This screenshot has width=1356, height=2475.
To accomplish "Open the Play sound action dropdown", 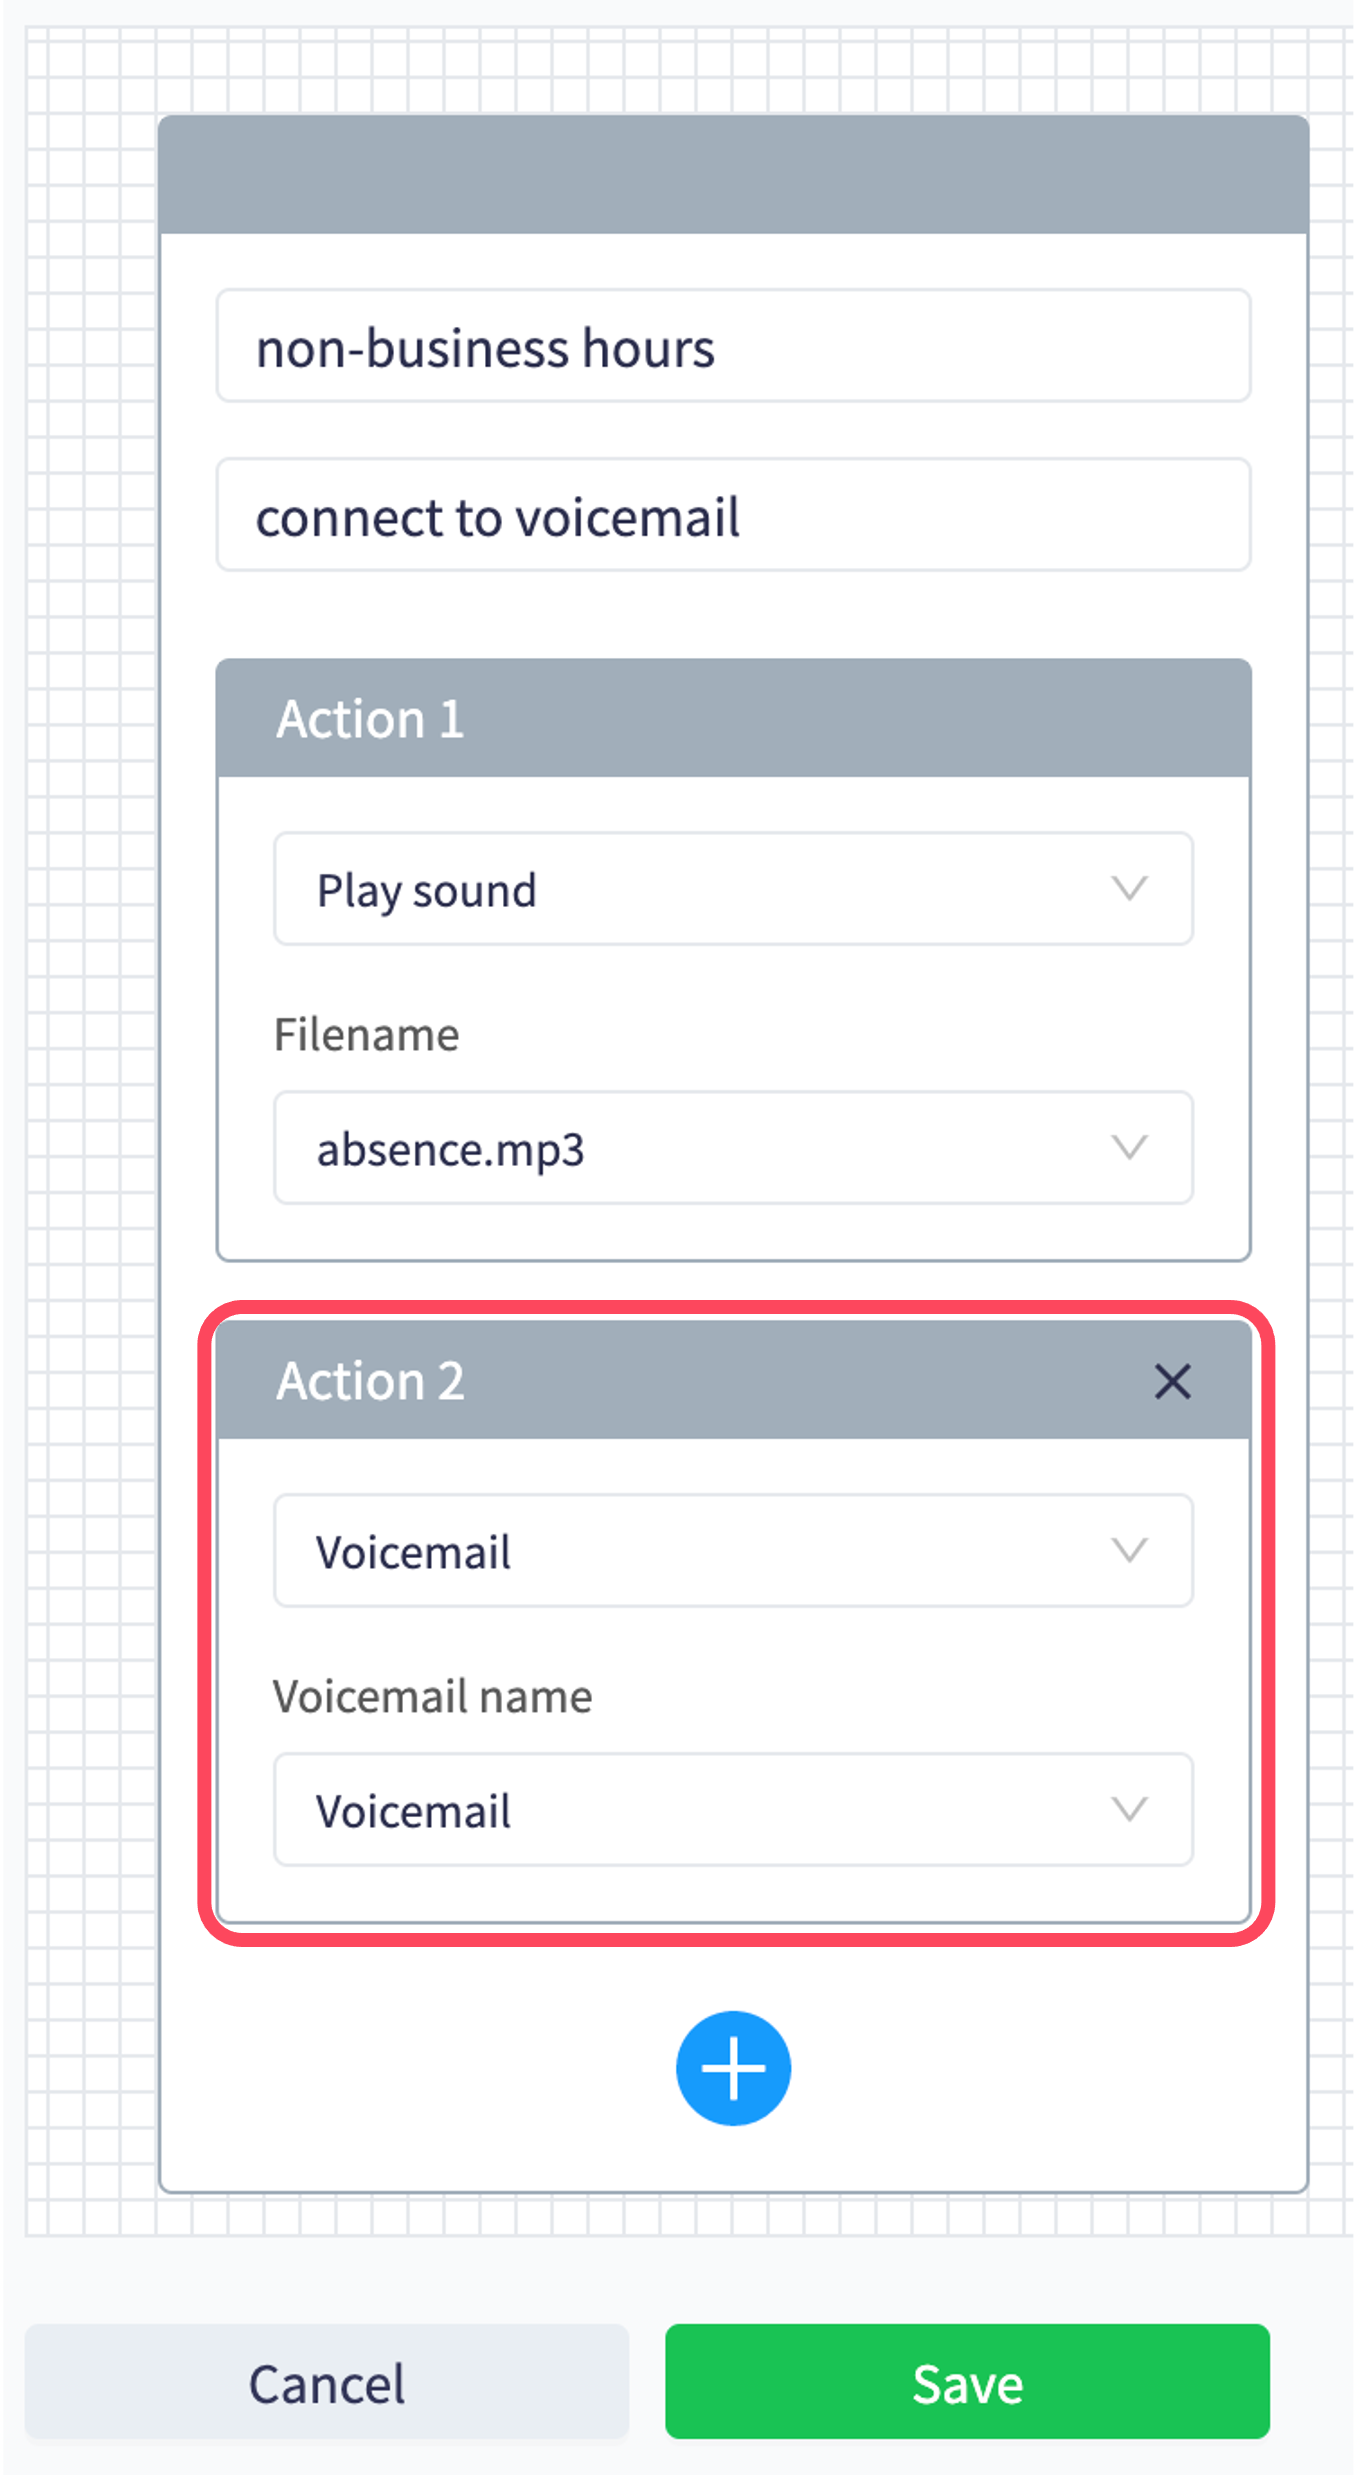I will pyautogui.click(x=700, y=889).
